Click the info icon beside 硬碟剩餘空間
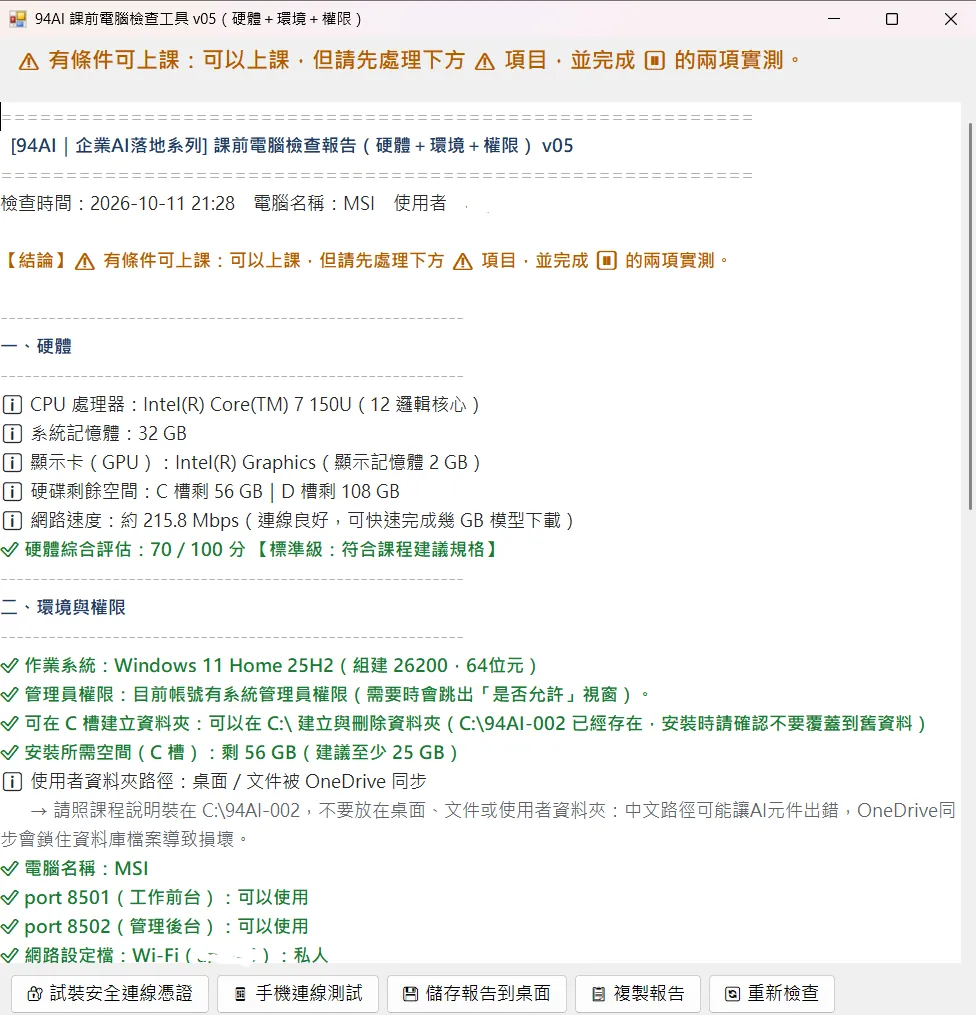This screenshot has height=1015, width=976. click(12, 492)
